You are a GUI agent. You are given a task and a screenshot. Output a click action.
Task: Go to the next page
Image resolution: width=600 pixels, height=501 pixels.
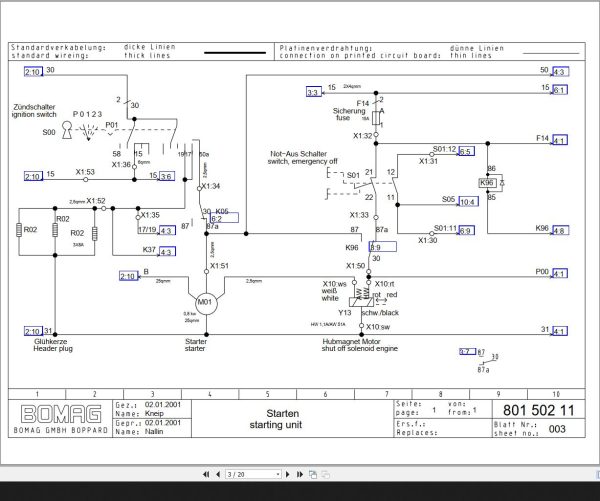pos(288,474)
